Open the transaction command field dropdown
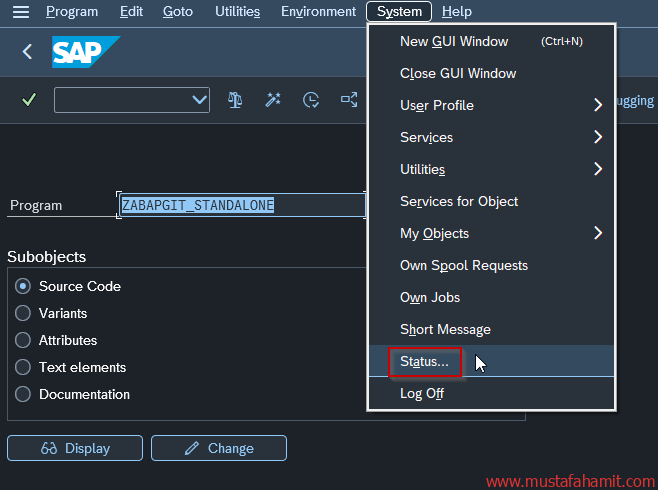The width and height of the screenshot is (658, 490). (198, 100)
